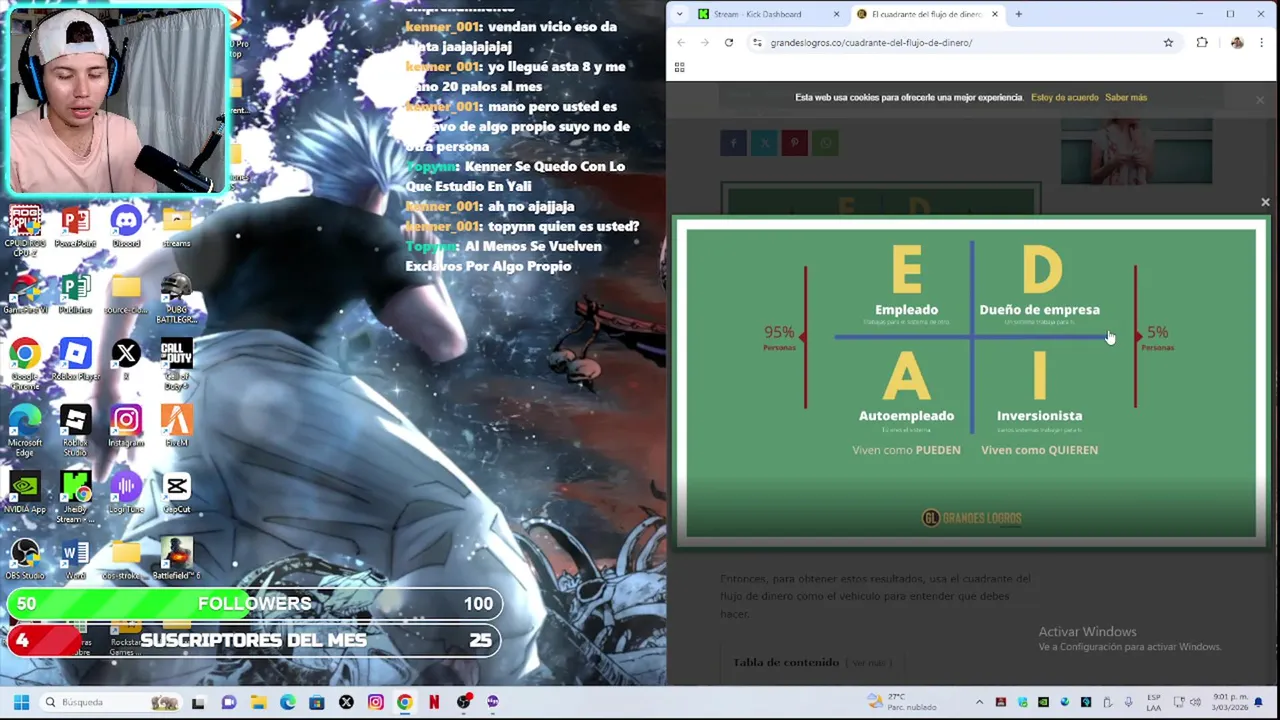Open Microsoft Store from the taskbar

[x=317, y=702]
